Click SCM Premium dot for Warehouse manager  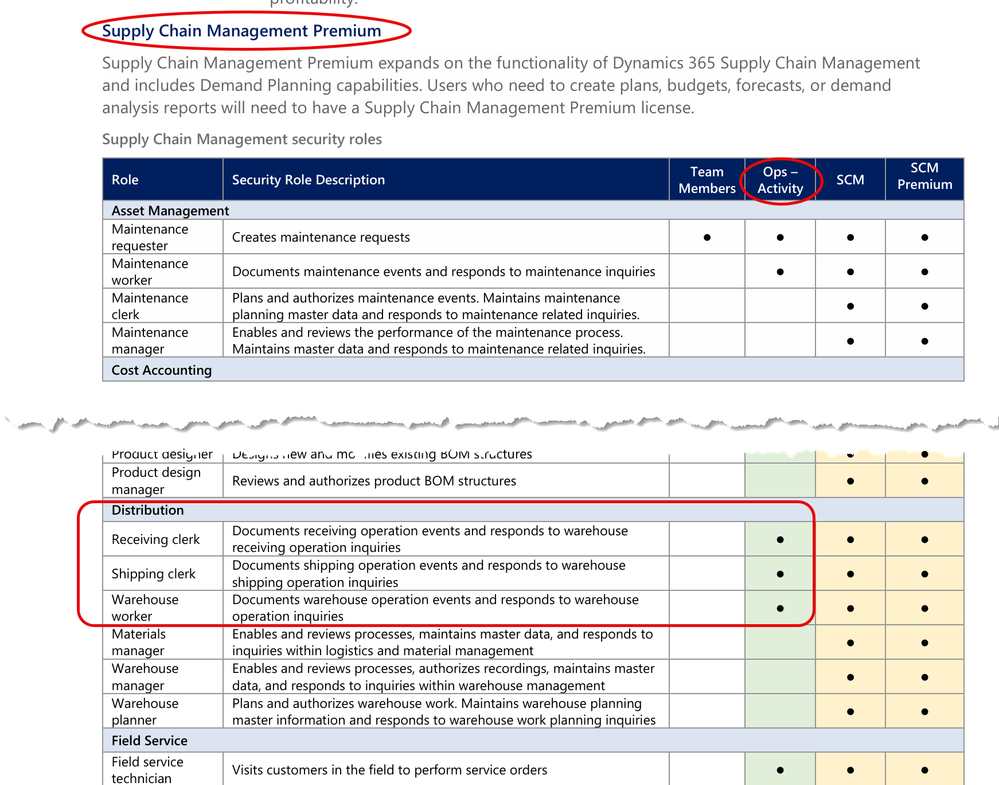click(x=924, y=677)
